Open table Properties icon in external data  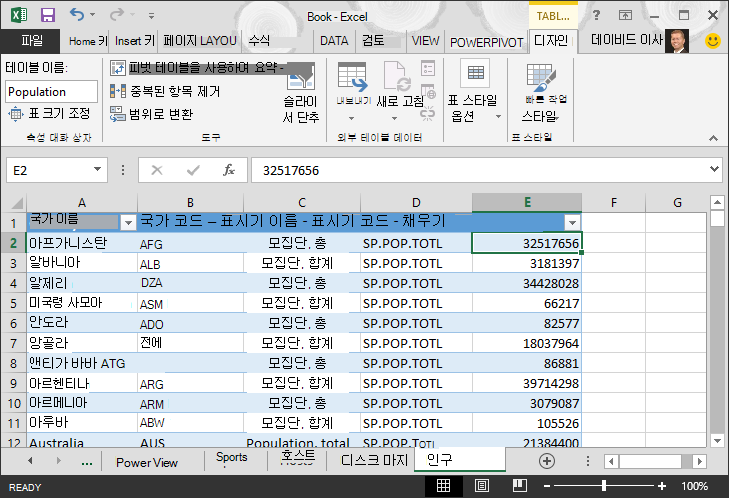point(428,68)
